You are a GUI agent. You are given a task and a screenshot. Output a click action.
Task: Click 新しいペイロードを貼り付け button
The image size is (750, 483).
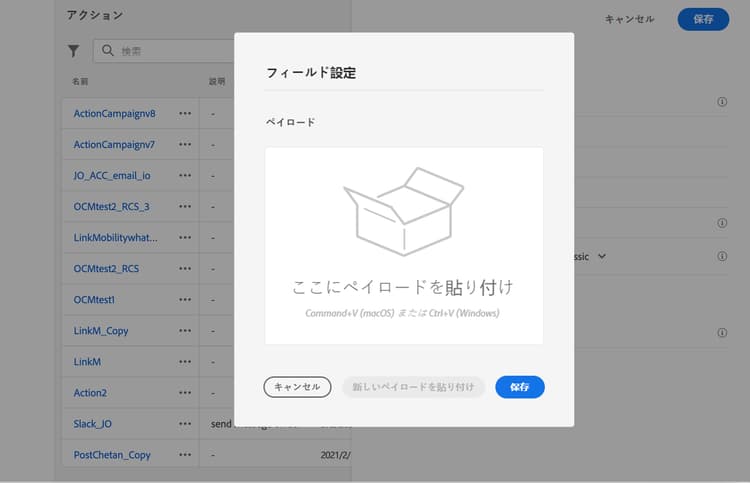(x=413, y=387)
